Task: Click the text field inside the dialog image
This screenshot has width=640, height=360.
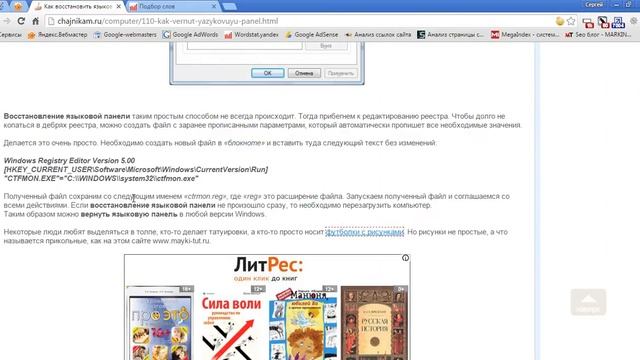Action: [x=244, y=46]
